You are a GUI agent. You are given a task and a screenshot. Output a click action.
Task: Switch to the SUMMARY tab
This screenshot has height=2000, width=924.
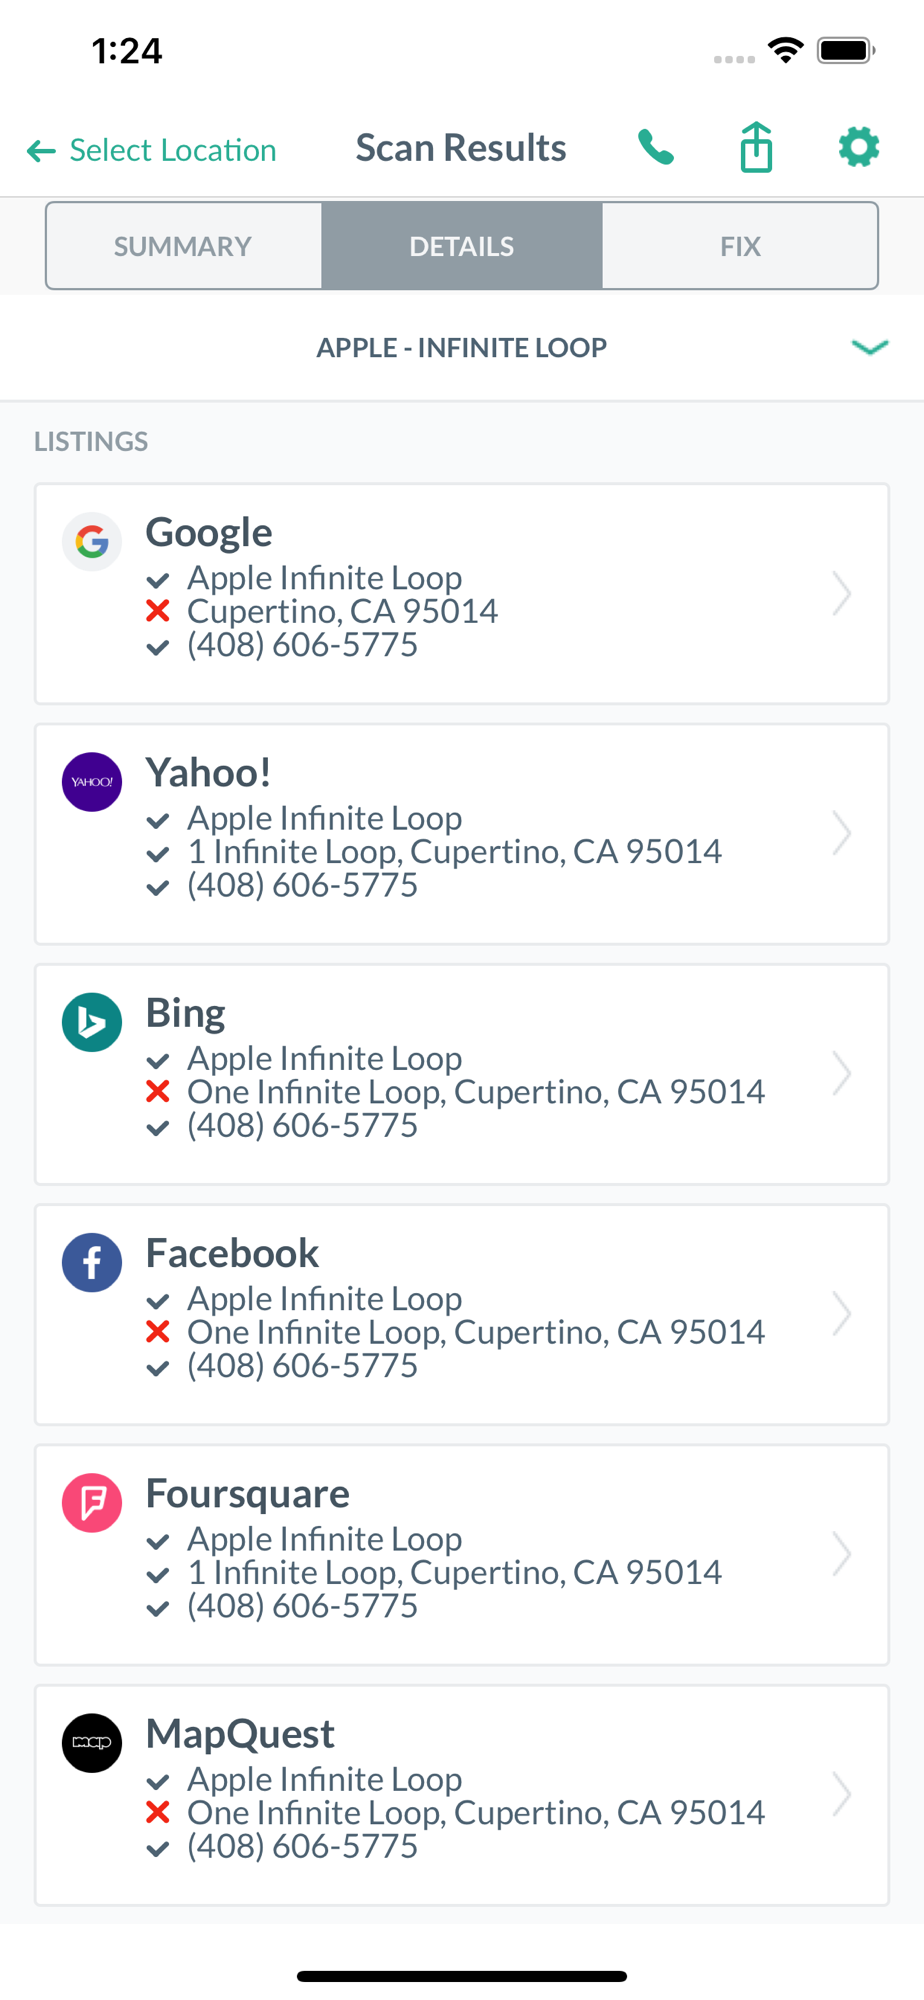(184, 246)
